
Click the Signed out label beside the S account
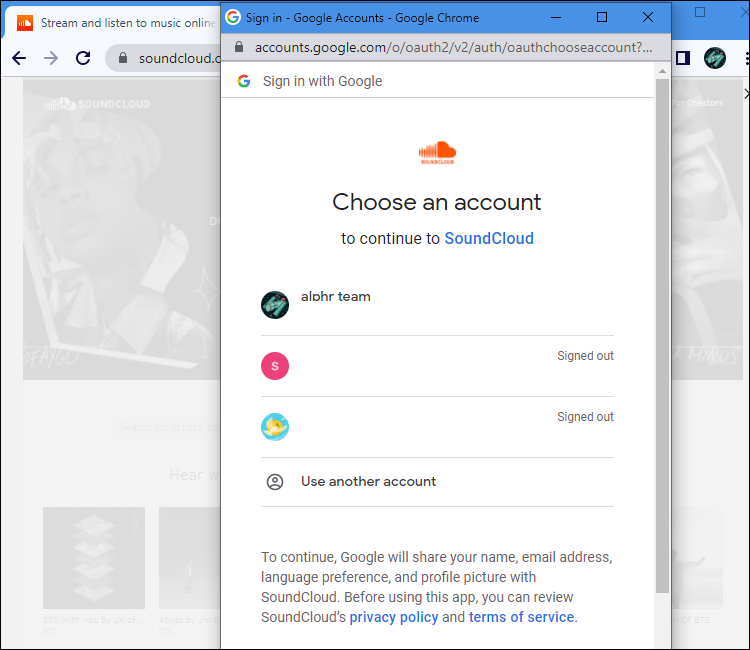click(585, 356)
